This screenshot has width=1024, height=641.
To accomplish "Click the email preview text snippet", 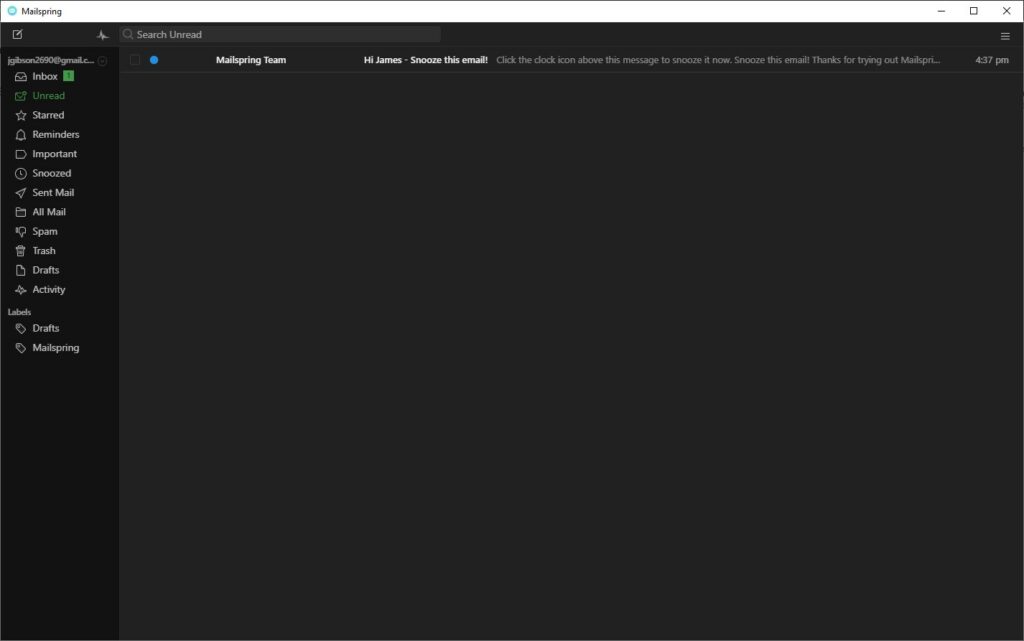I will tap(718, 60).
